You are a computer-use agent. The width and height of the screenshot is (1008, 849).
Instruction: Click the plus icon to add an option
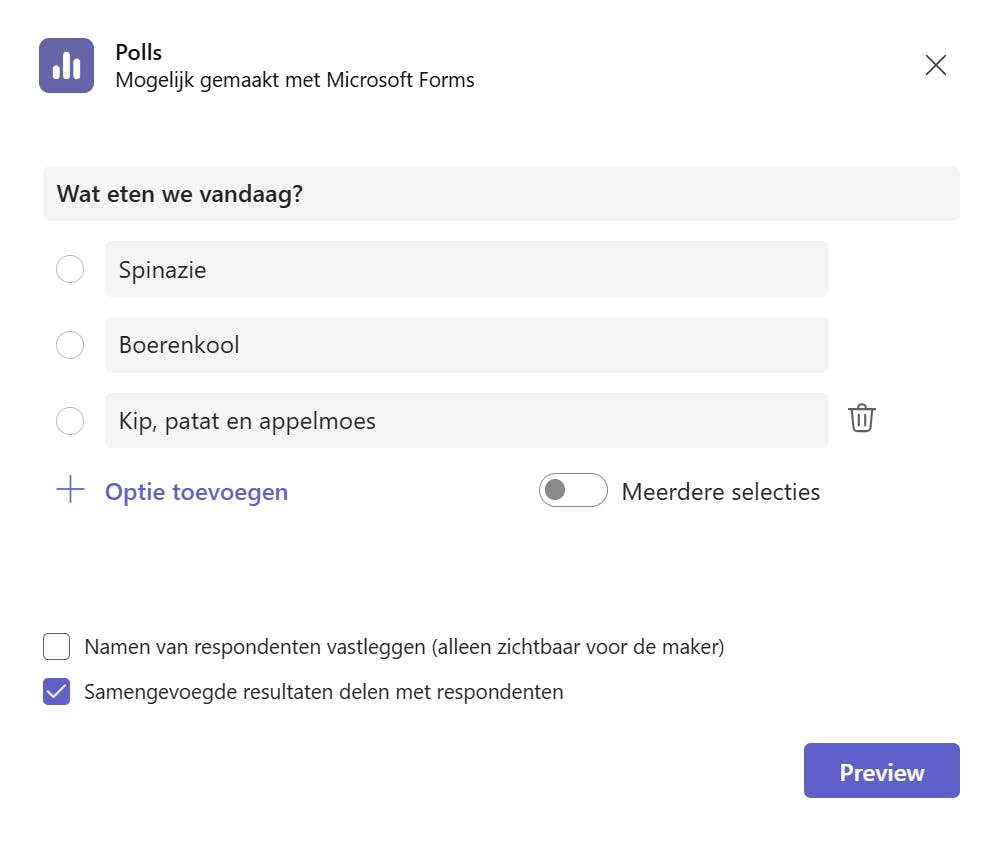[70, 491]
